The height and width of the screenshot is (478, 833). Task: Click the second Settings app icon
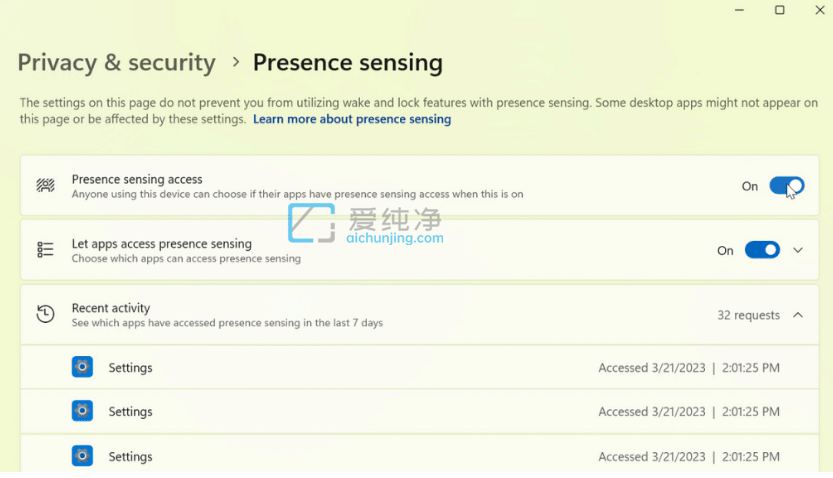coord(82,411)
